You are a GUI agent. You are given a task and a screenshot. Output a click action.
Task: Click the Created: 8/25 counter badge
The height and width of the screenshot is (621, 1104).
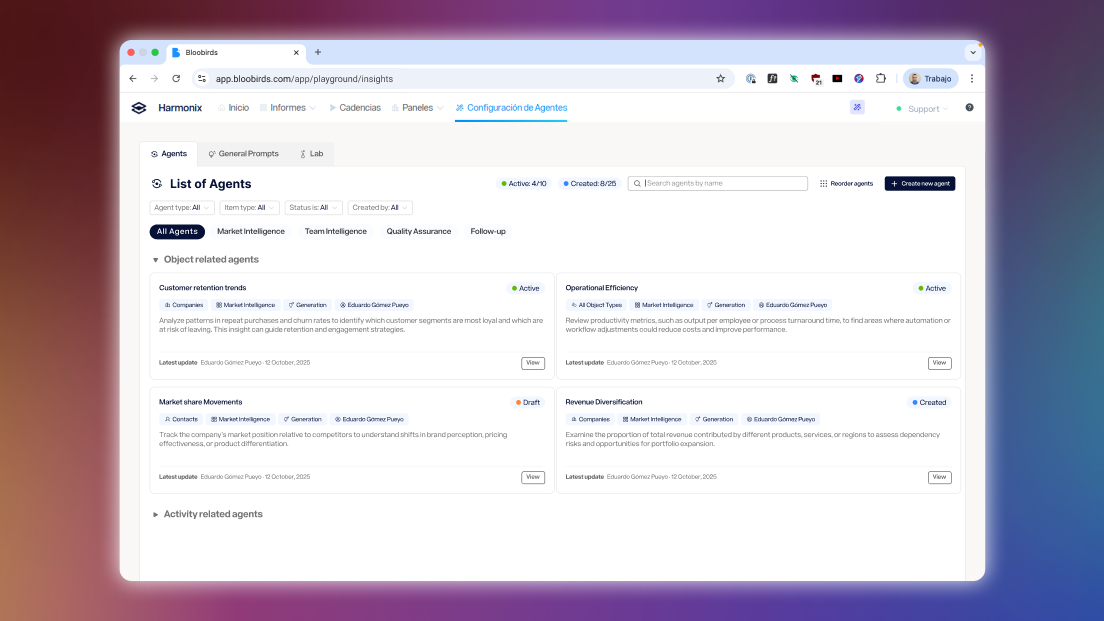(590, 184)
